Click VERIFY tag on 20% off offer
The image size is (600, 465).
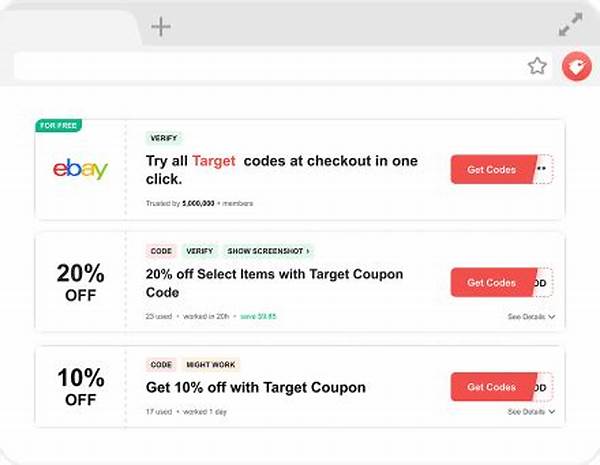click(x=199, y=251)
